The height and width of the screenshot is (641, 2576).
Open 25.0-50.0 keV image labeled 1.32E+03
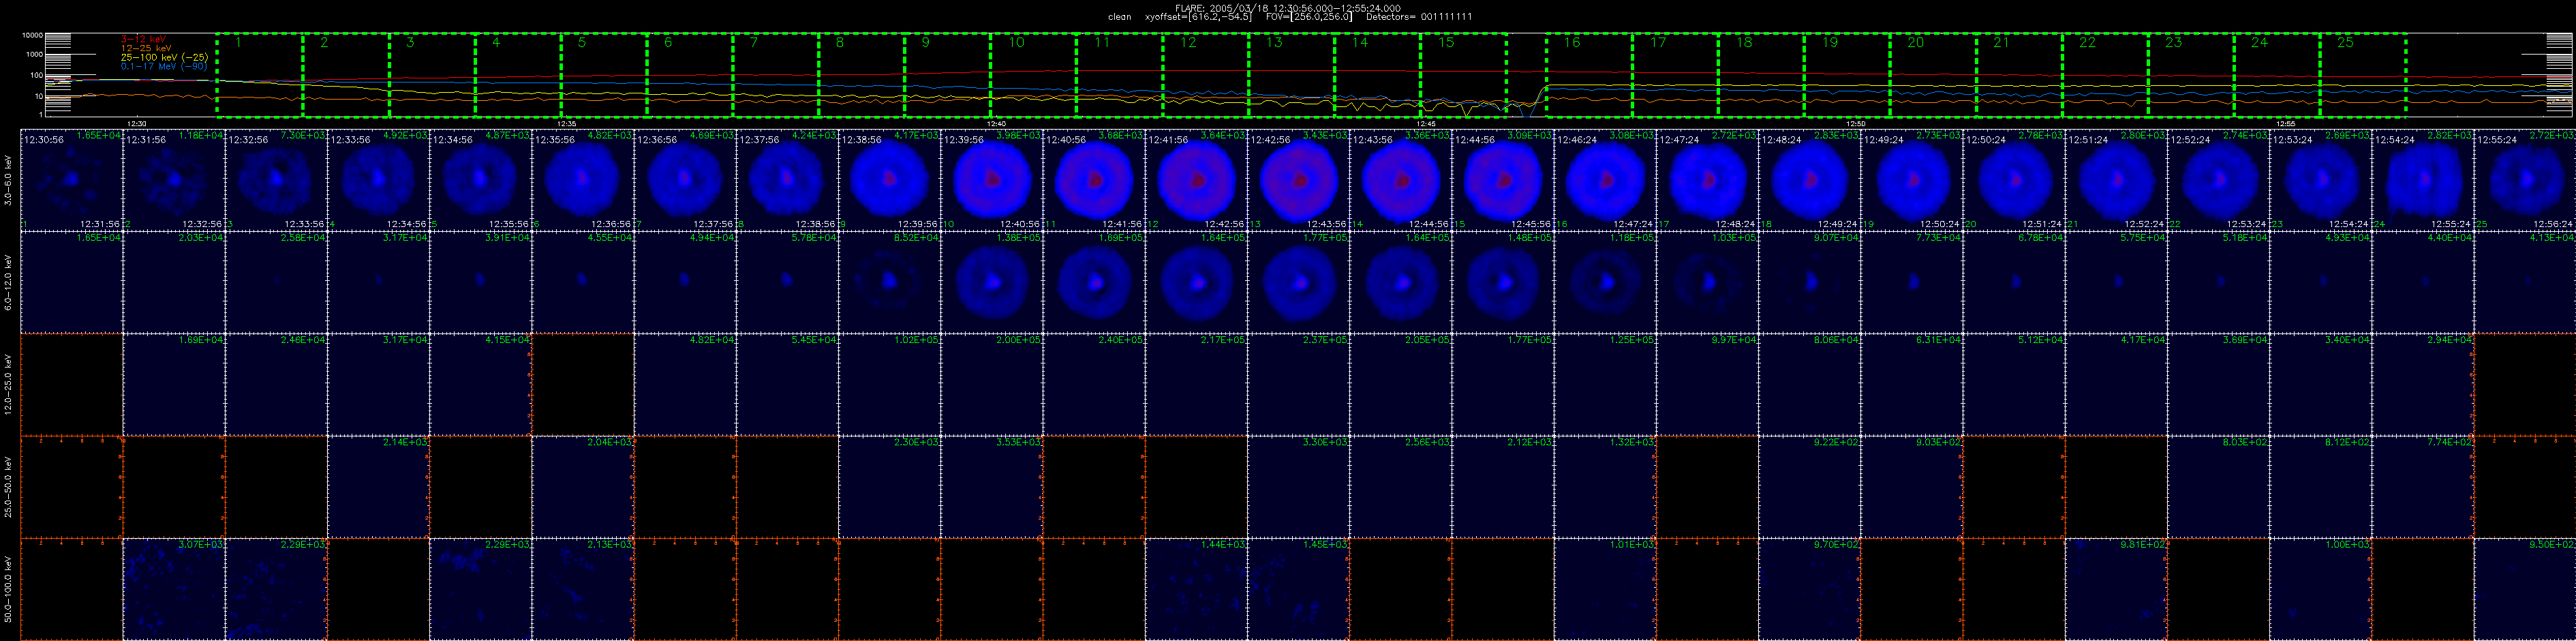click(x=1605, y=487)
